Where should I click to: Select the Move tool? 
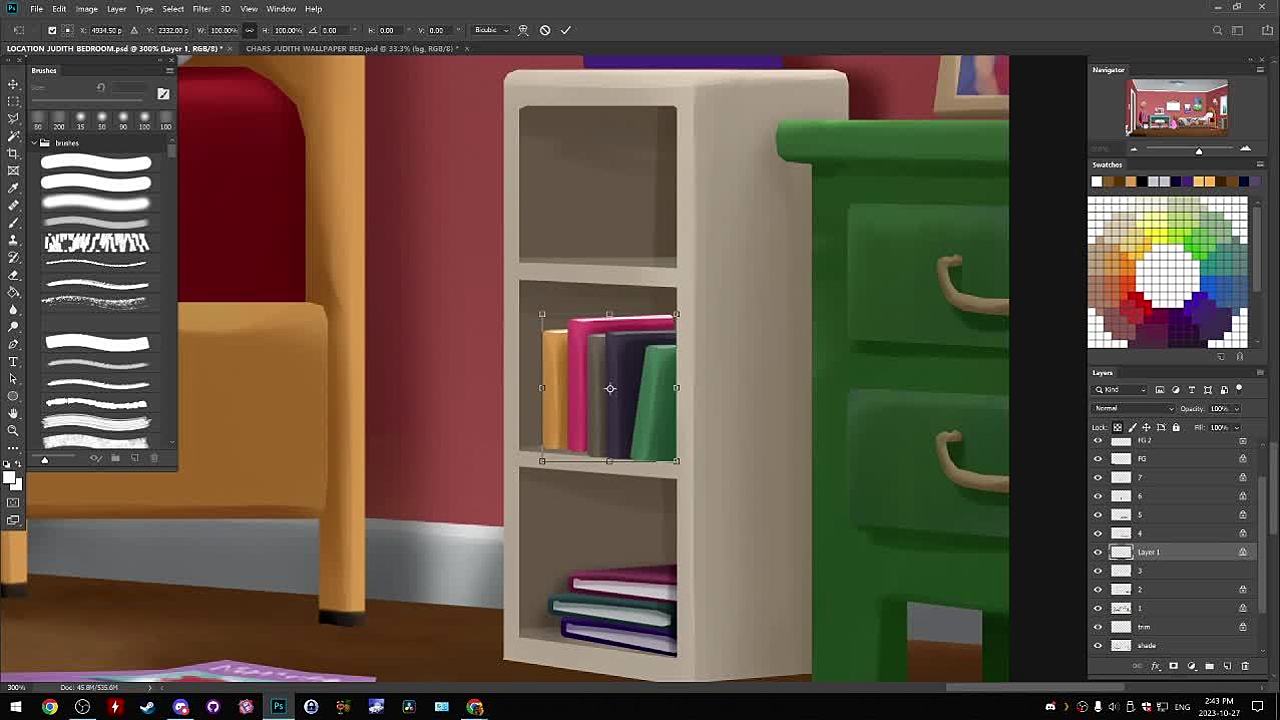tap(13, 84)
